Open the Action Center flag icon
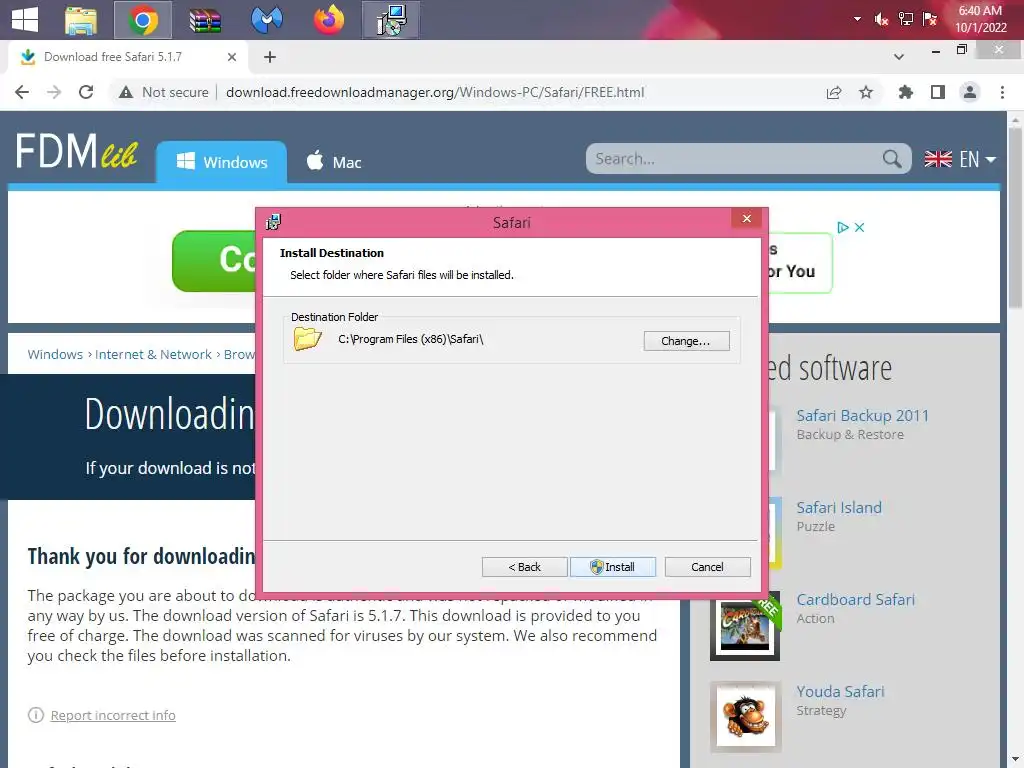Viewport: 1024px width, 768px height. pyautogui.click(x=929, y=19)
